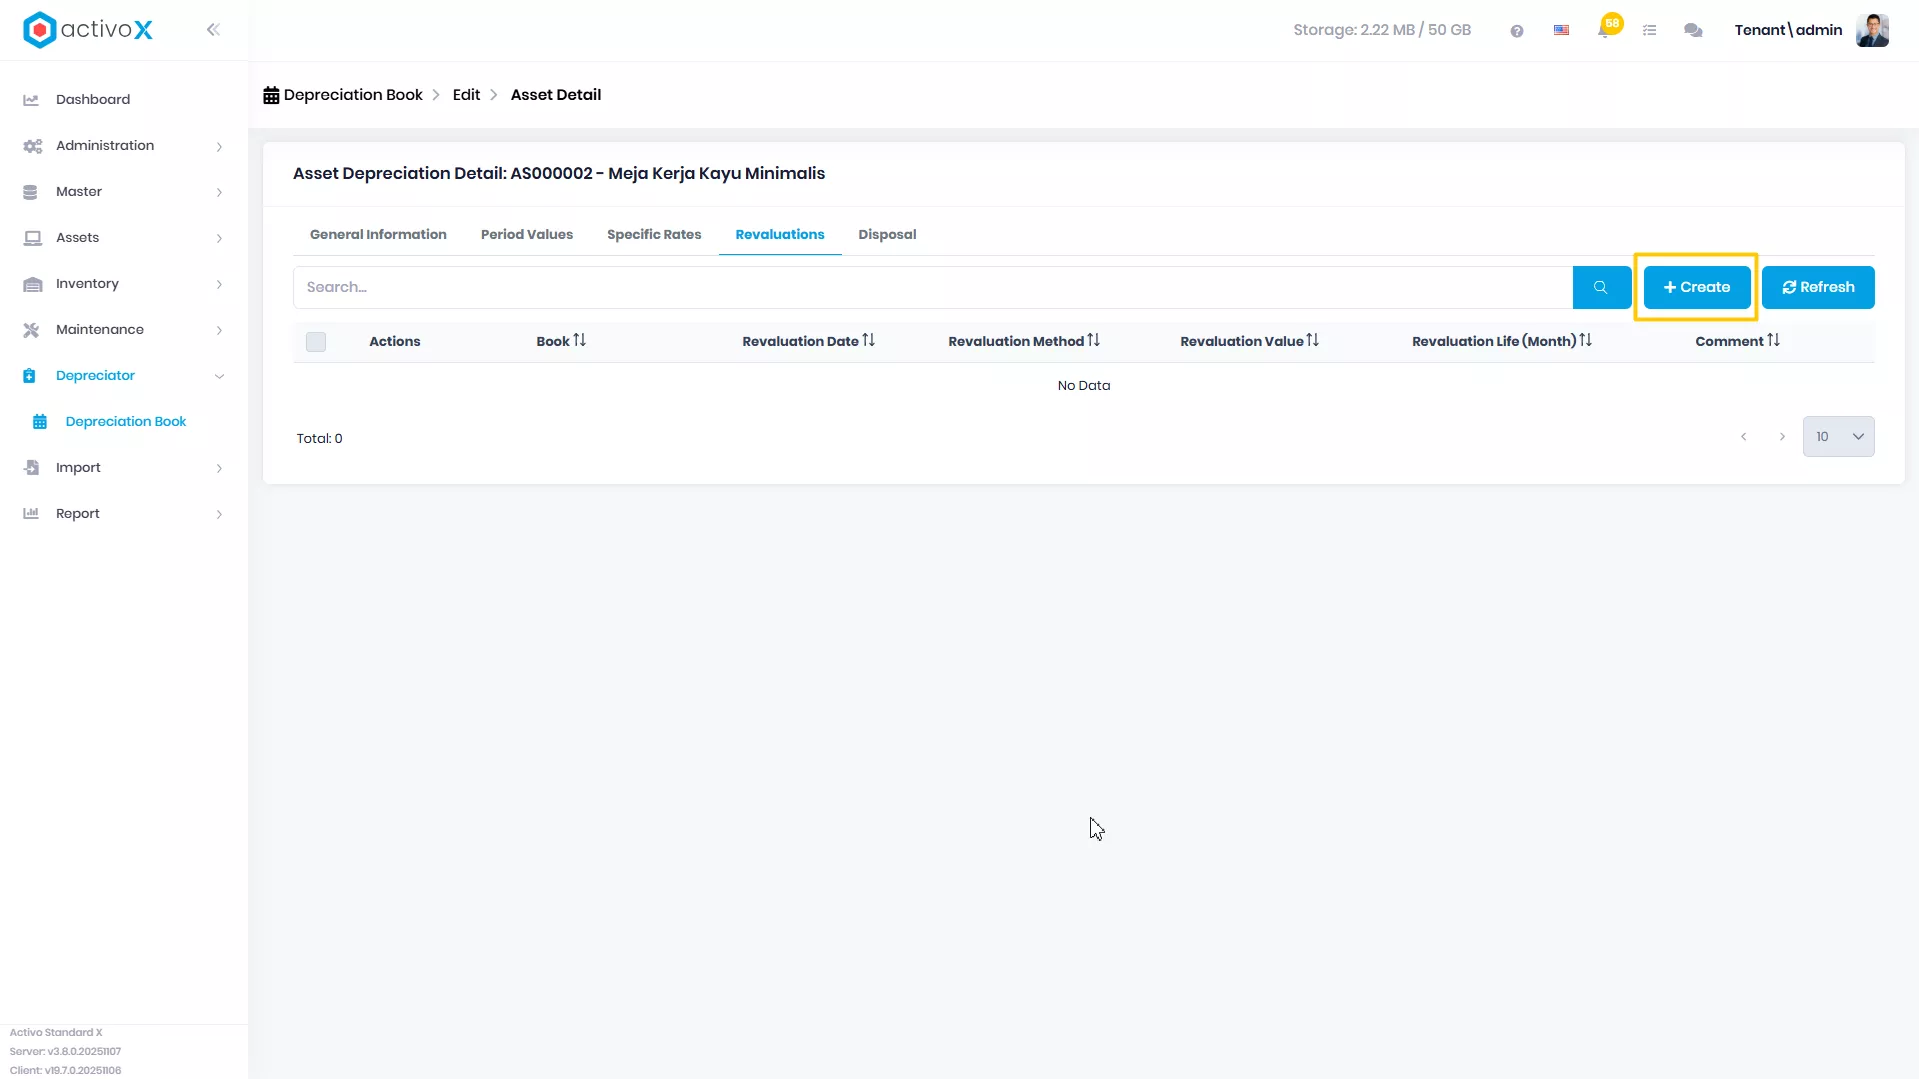Switch to Period Values tab
This screenshot has height=1079, width=1919.
click(x=527, y=235)
